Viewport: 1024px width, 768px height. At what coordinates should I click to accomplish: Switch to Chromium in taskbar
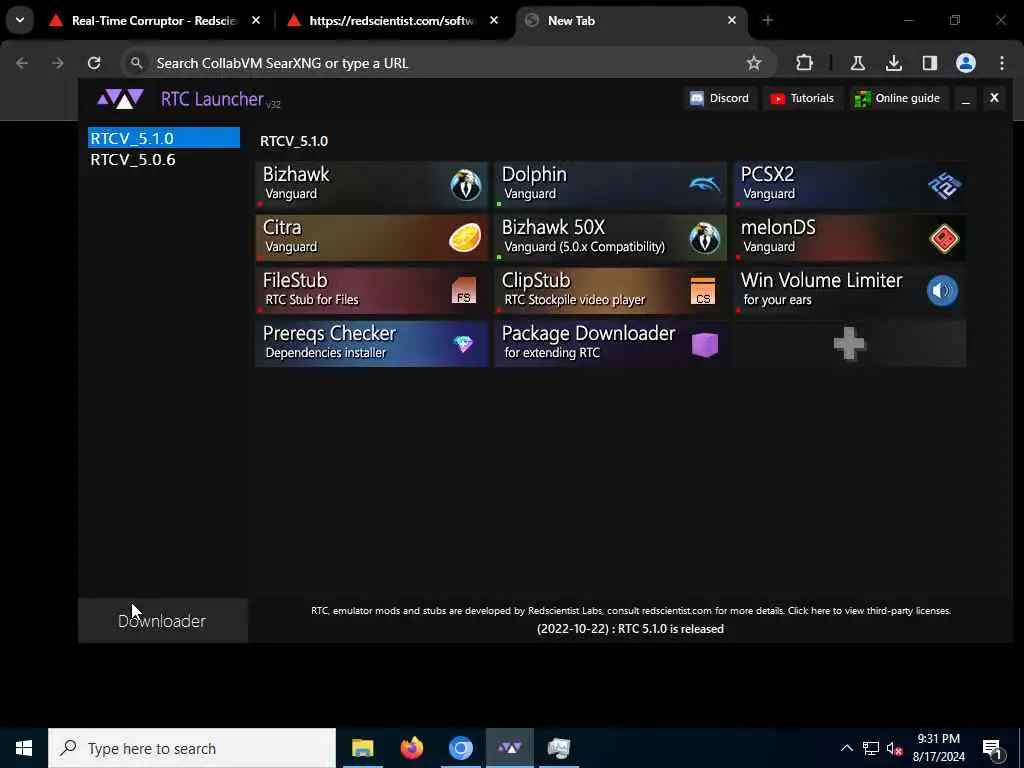point(460,748)
